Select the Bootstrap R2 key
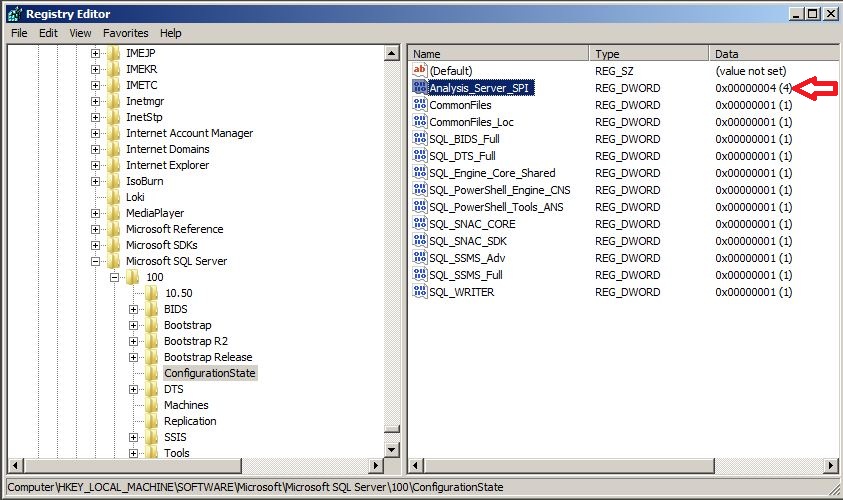The height and width of the screenshot is (500, 843). (x=196, y=341)
